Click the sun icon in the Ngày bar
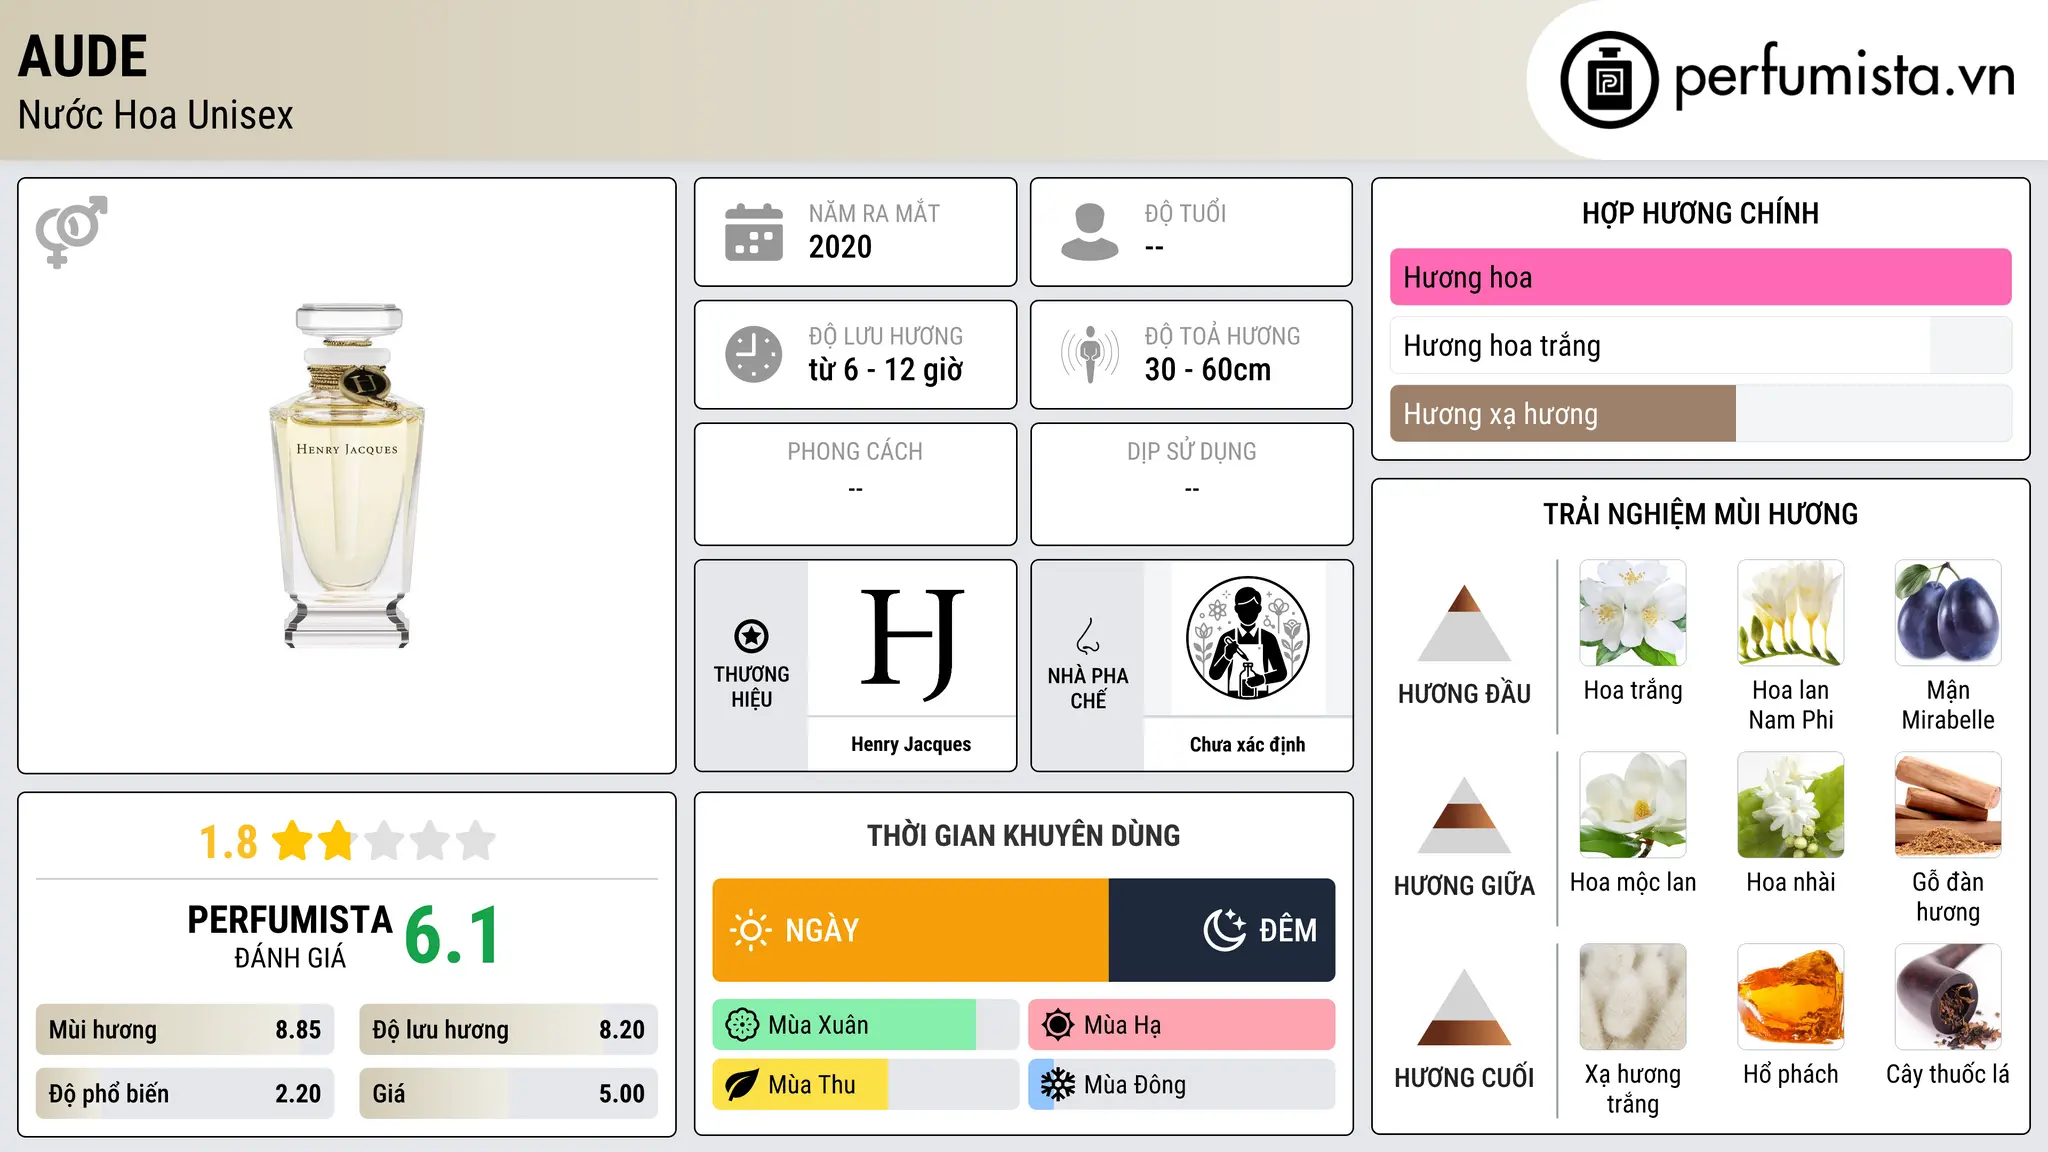The image size is (2048, 1152). (750, 930)
